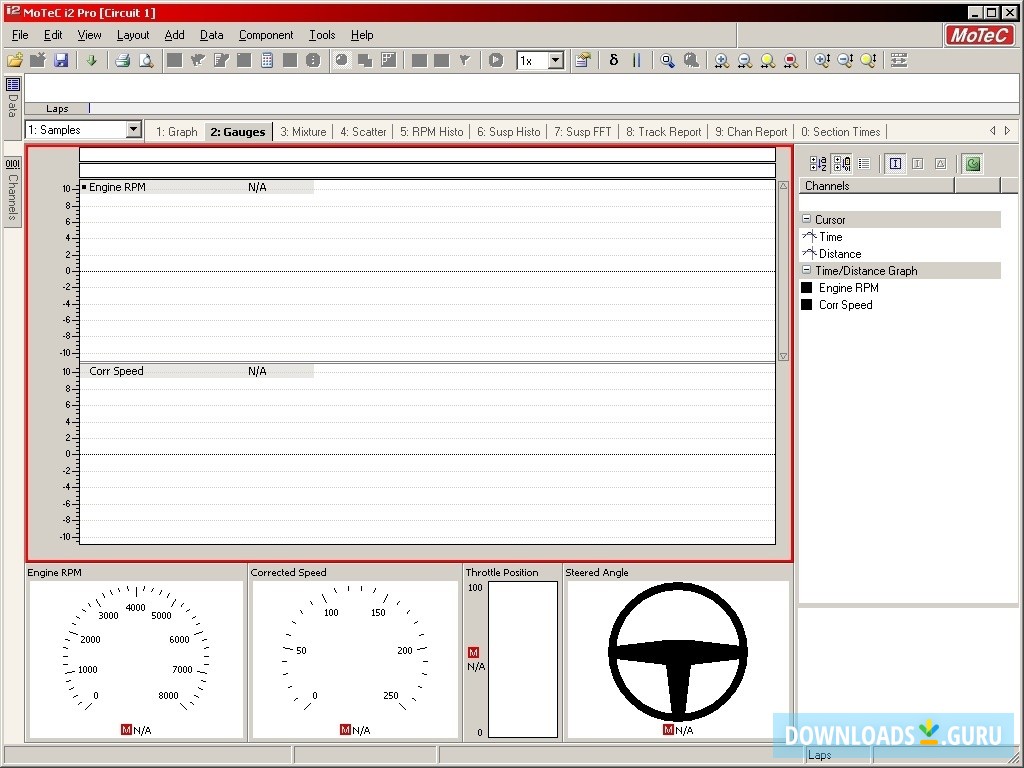Click graph scrollbar up arrow
Image resolution: width=1024 pixels, height=768 pixels.
pyautogui.click(x=783, y=186)
